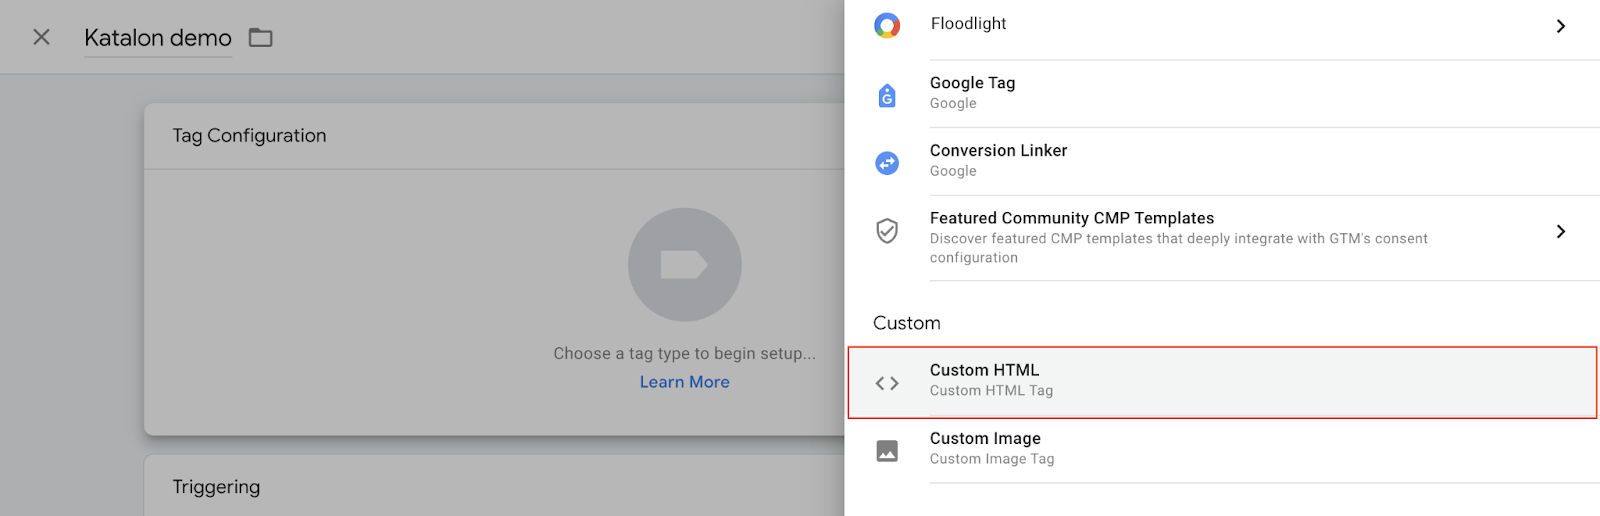This screenshot has width=1600, height=516.
Task: Choose the Google Tag option
Action: tap(1222, 94)
